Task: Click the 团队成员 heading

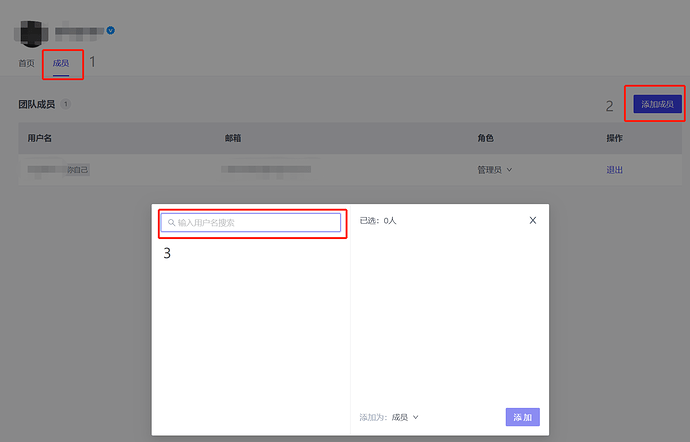Action: click(37, 104)
